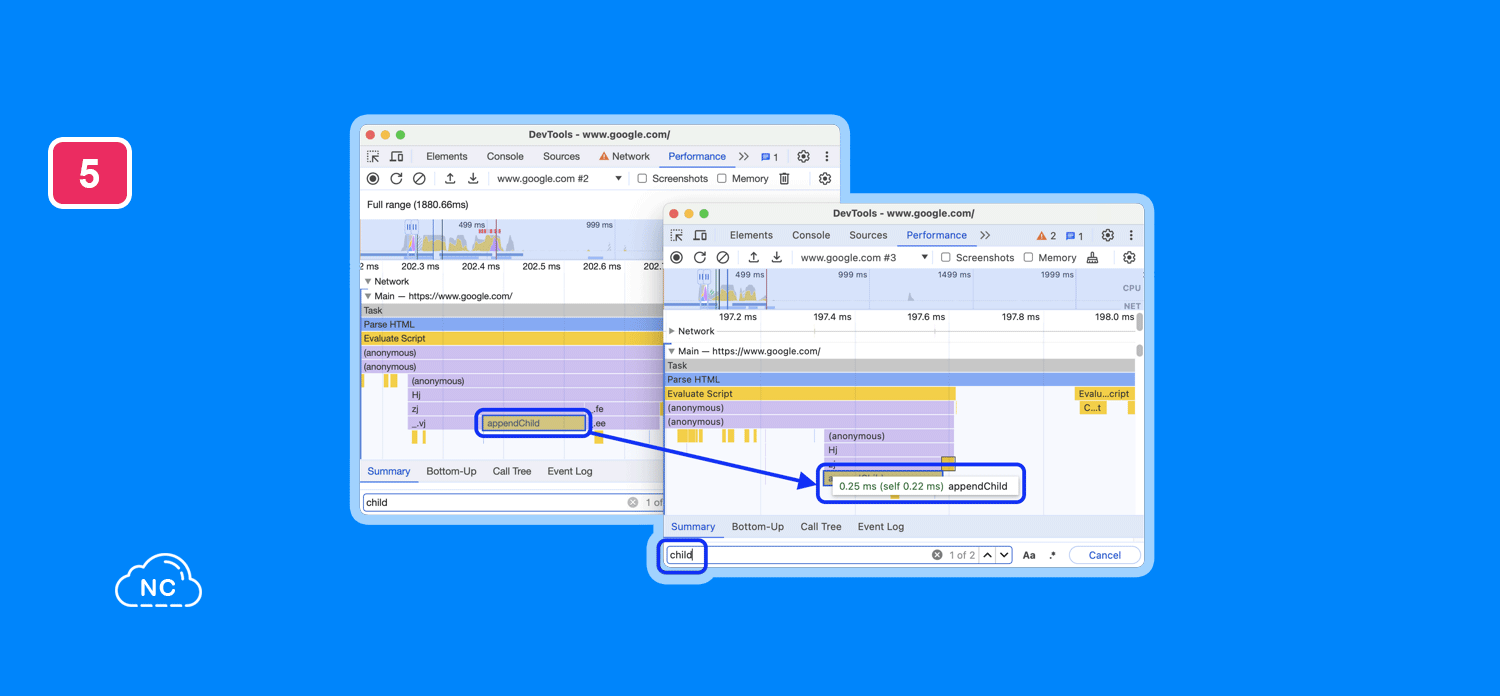Enable Screenshots checkbox in google.com #2 window
1500x696 pixels.
pos(643,179)
